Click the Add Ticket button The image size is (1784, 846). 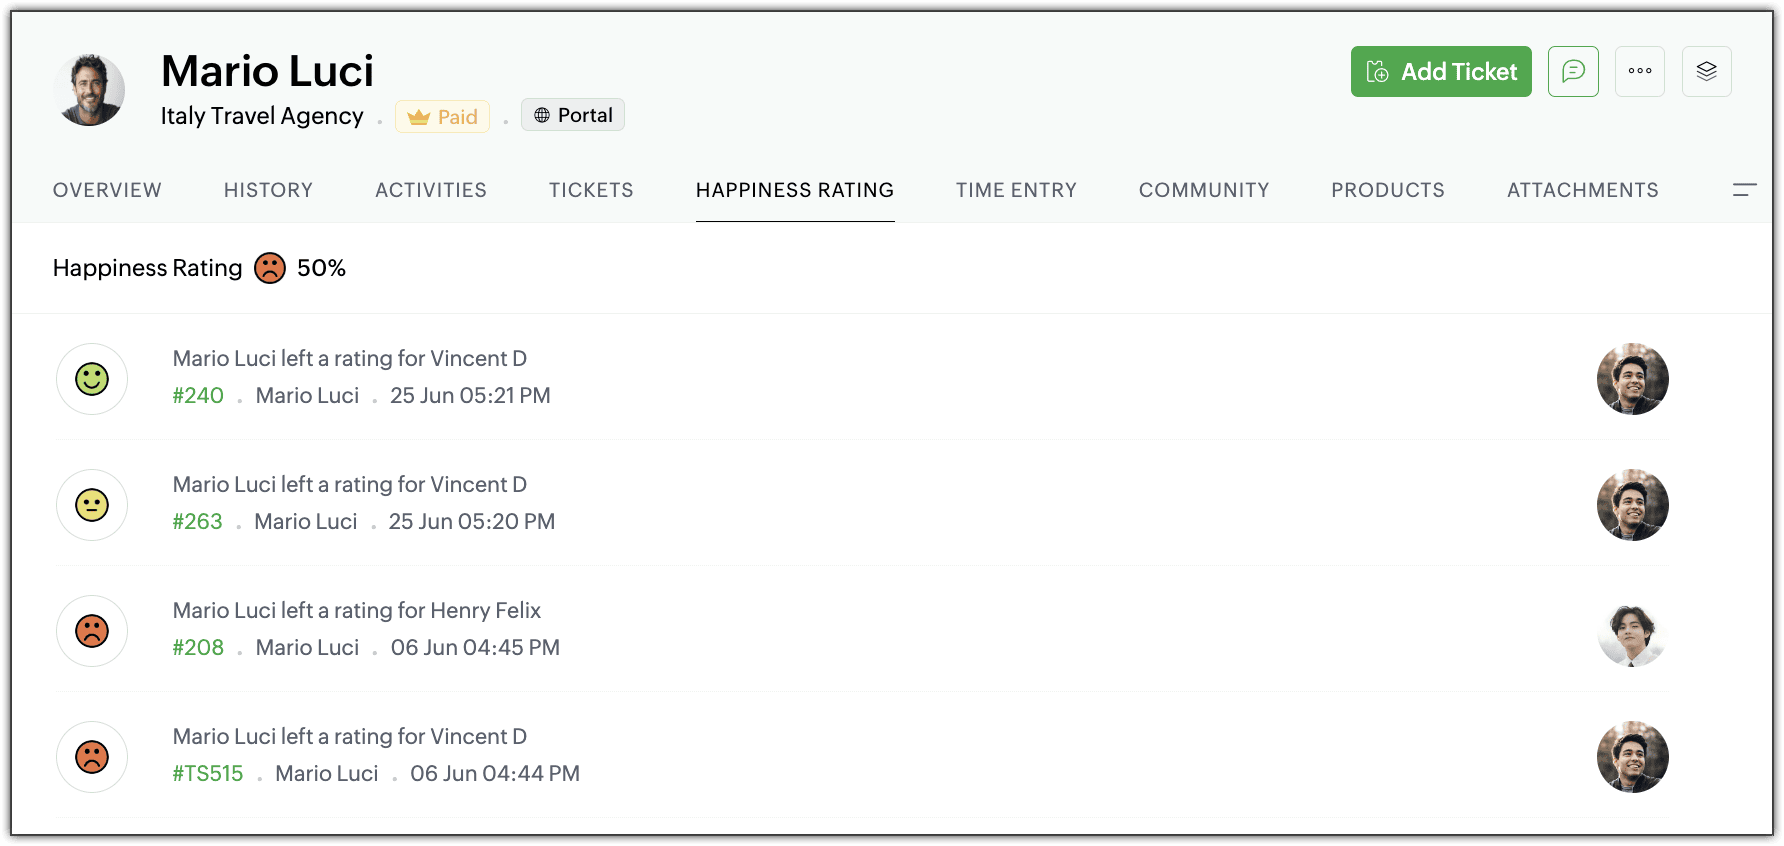click(1440, 71)
